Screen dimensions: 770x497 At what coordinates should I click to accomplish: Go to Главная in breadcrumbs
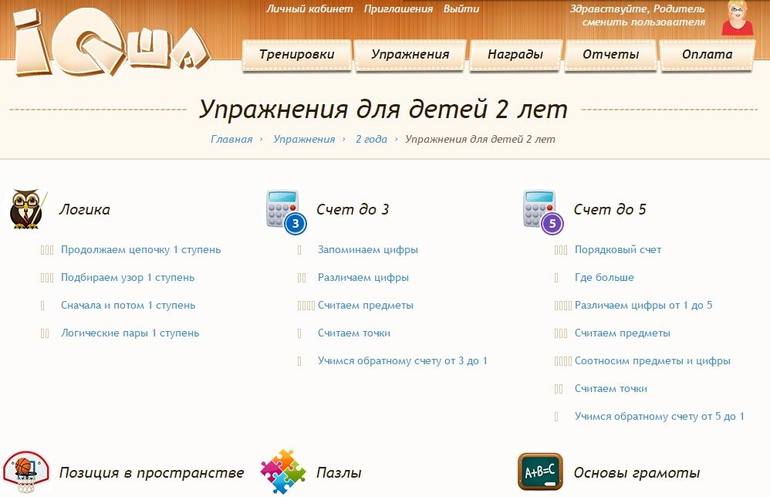point(231,139)
